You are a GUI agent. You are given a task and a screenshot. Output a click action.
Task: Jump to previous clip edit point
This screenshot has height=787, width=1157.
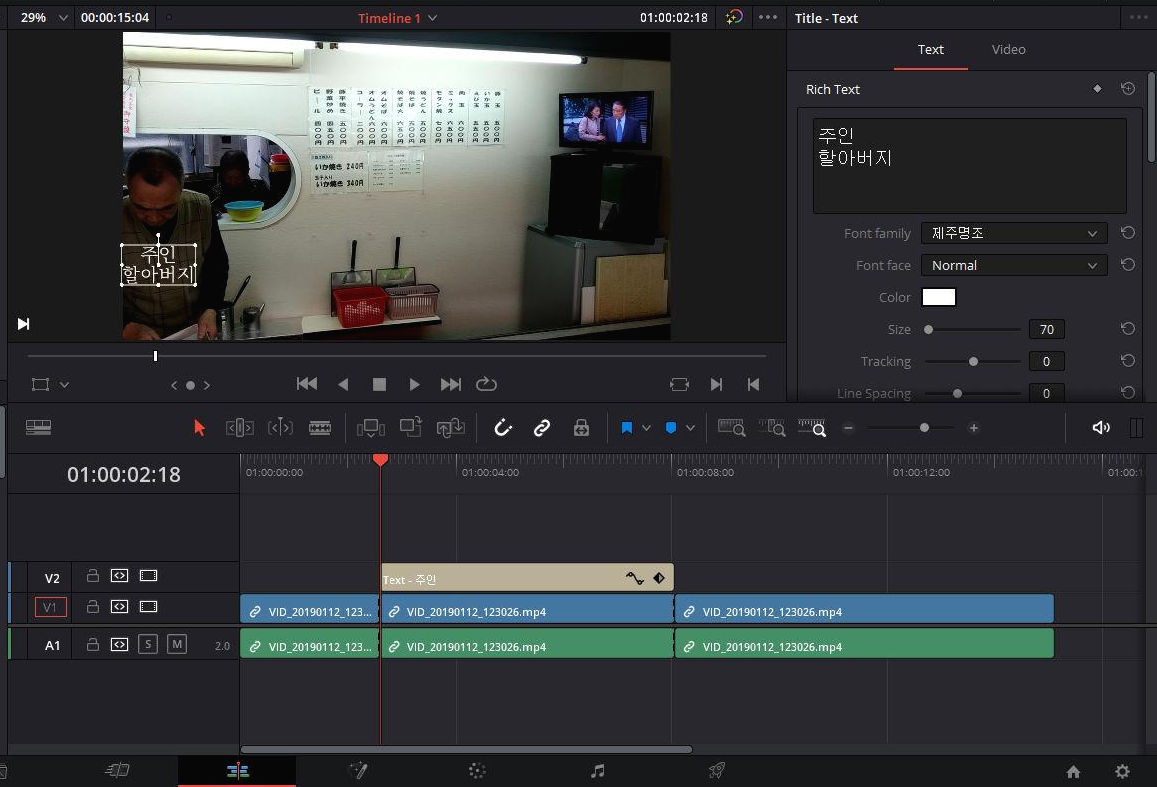[x=753, y=384]
